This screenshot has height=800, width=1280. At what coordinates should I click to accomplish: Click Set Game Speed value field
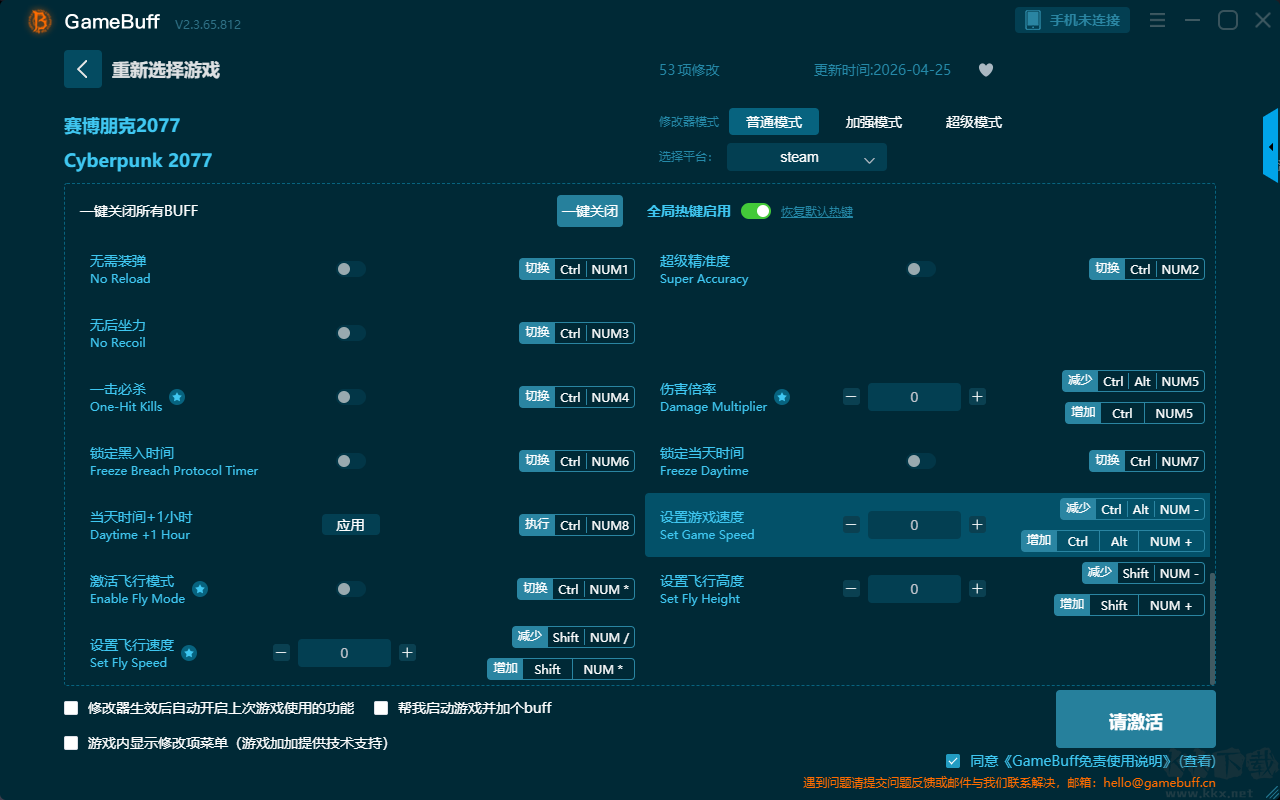tap(914, 525)
